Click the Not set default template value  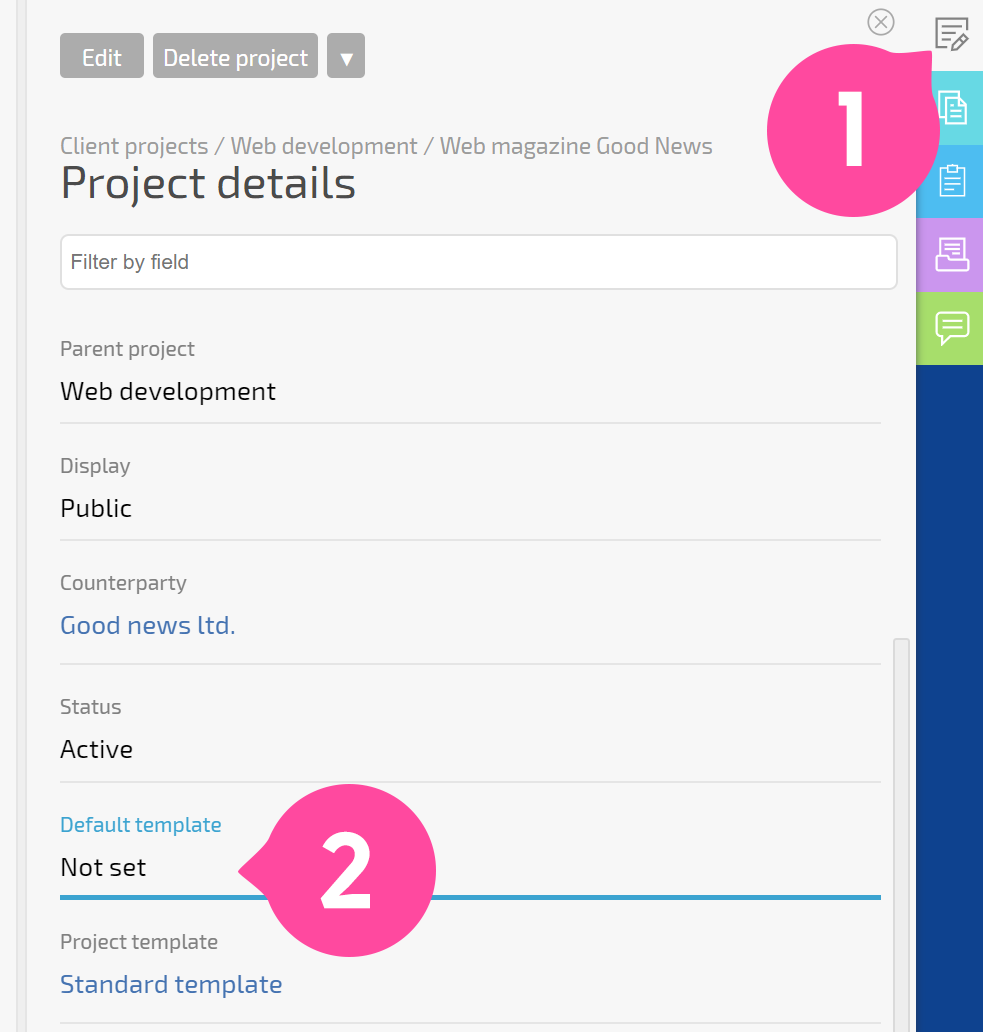pyautogui.click(x=103, y=867)
